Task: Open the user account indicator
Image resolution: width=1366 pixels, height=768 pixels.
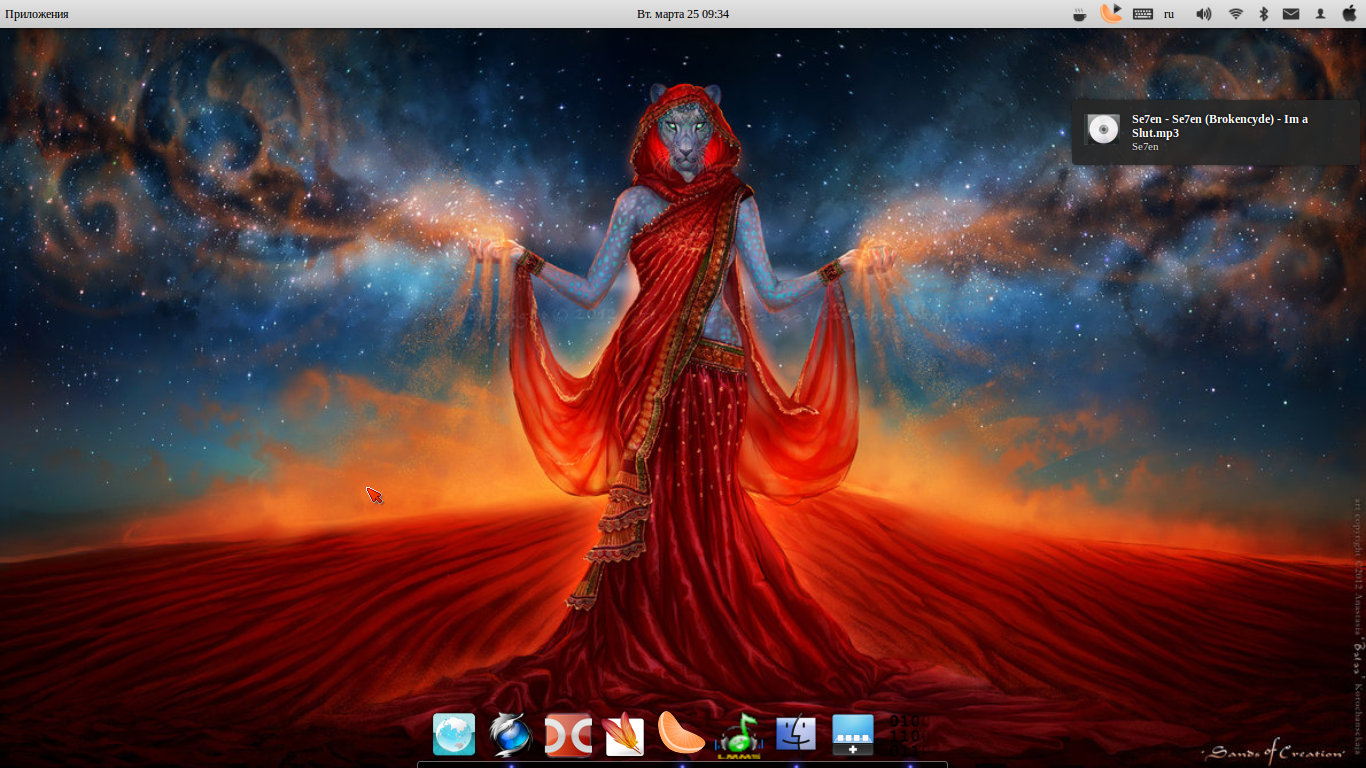Action: coord(1320,14)
